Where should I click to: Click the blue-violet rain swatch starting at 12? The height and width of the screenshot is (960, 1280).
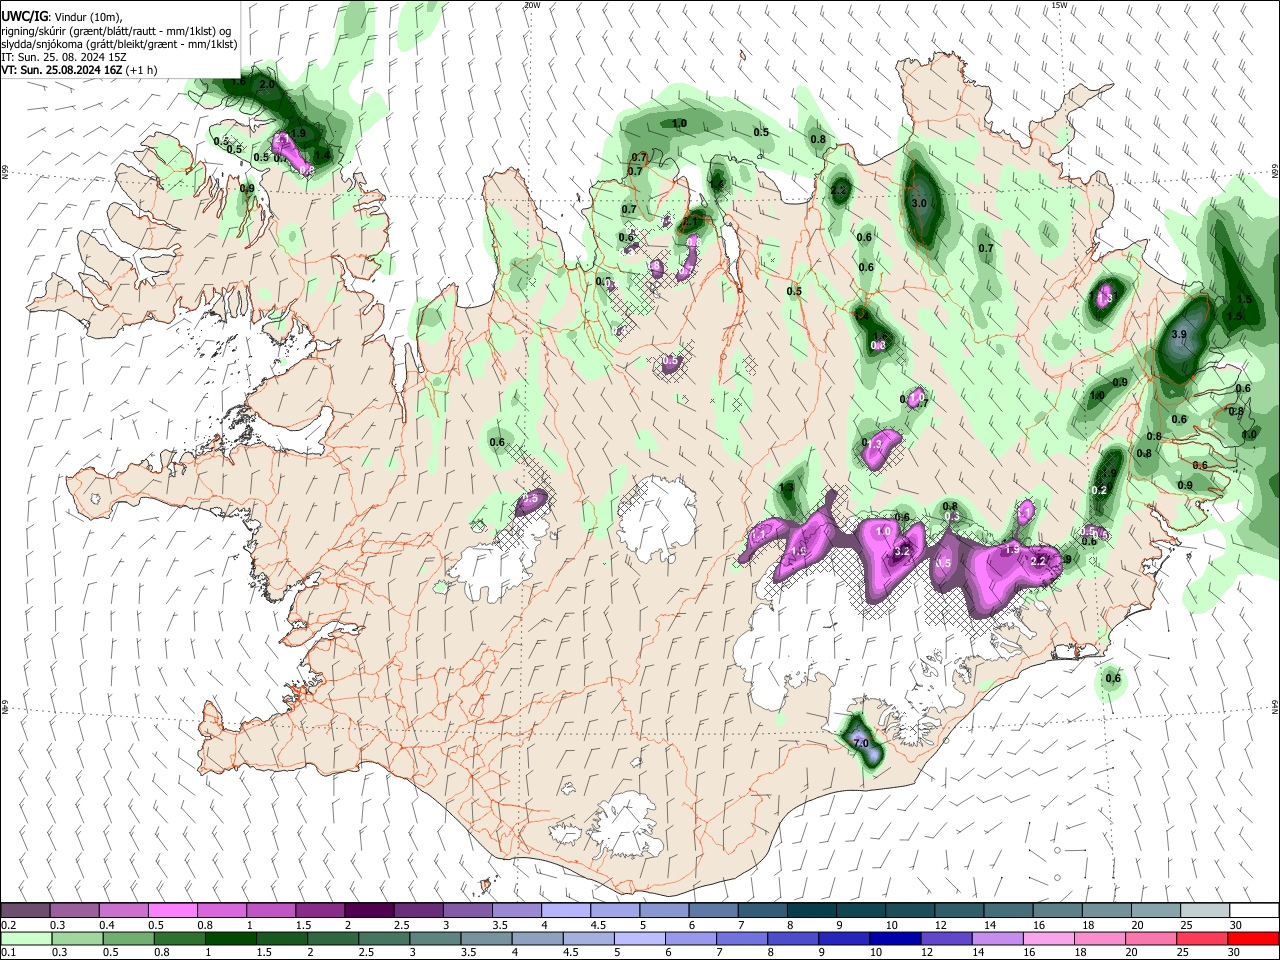pyautogui.click(x=947, y=939)
